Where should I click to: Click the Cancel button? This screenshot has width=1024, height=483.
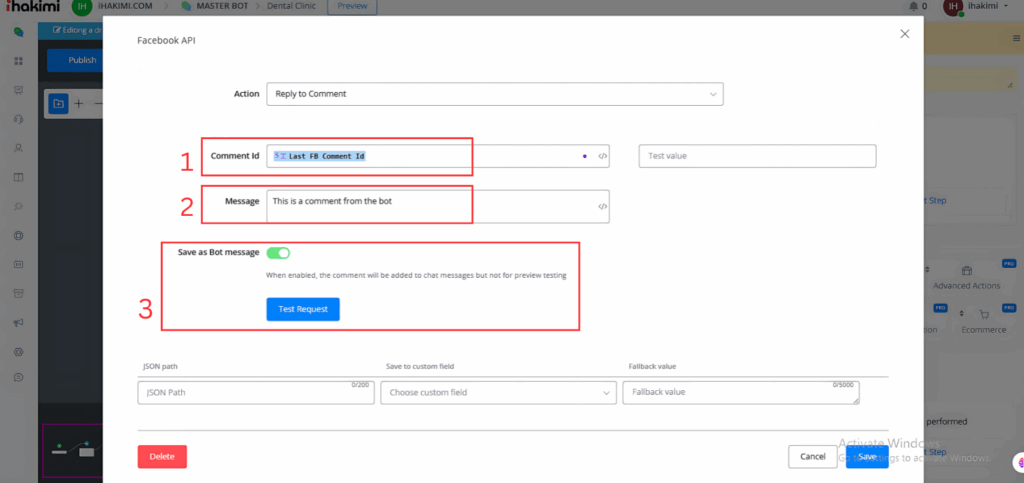(x=813, y=456)
